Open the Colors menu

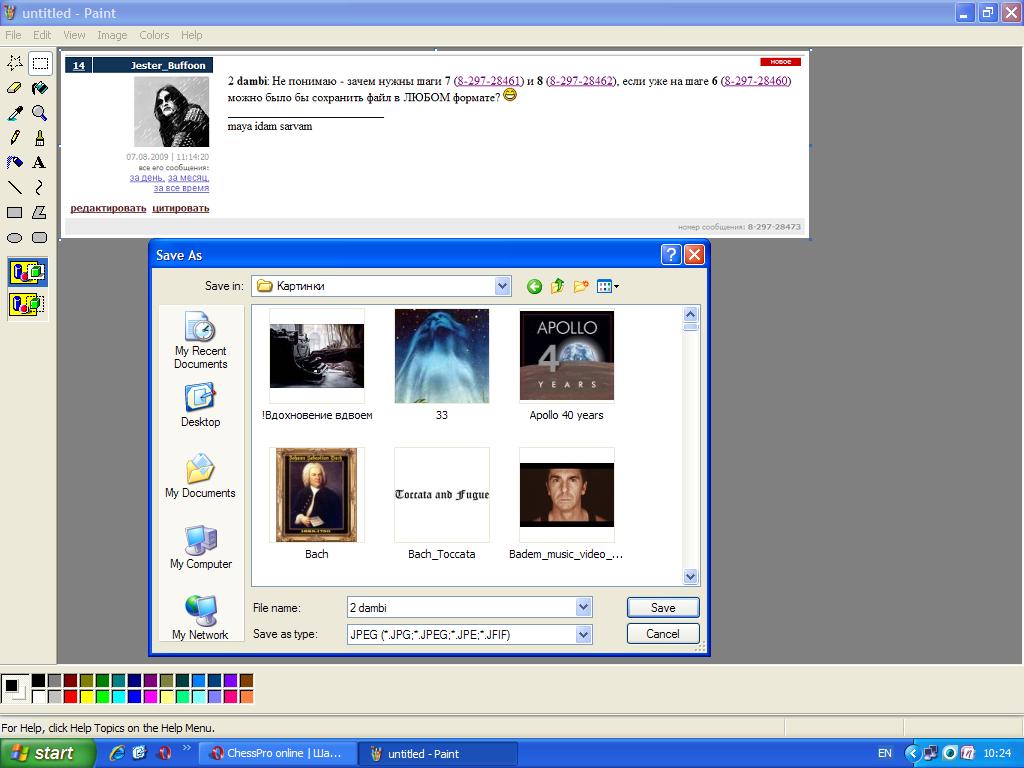pyautogui.click(x=154, y=35)
